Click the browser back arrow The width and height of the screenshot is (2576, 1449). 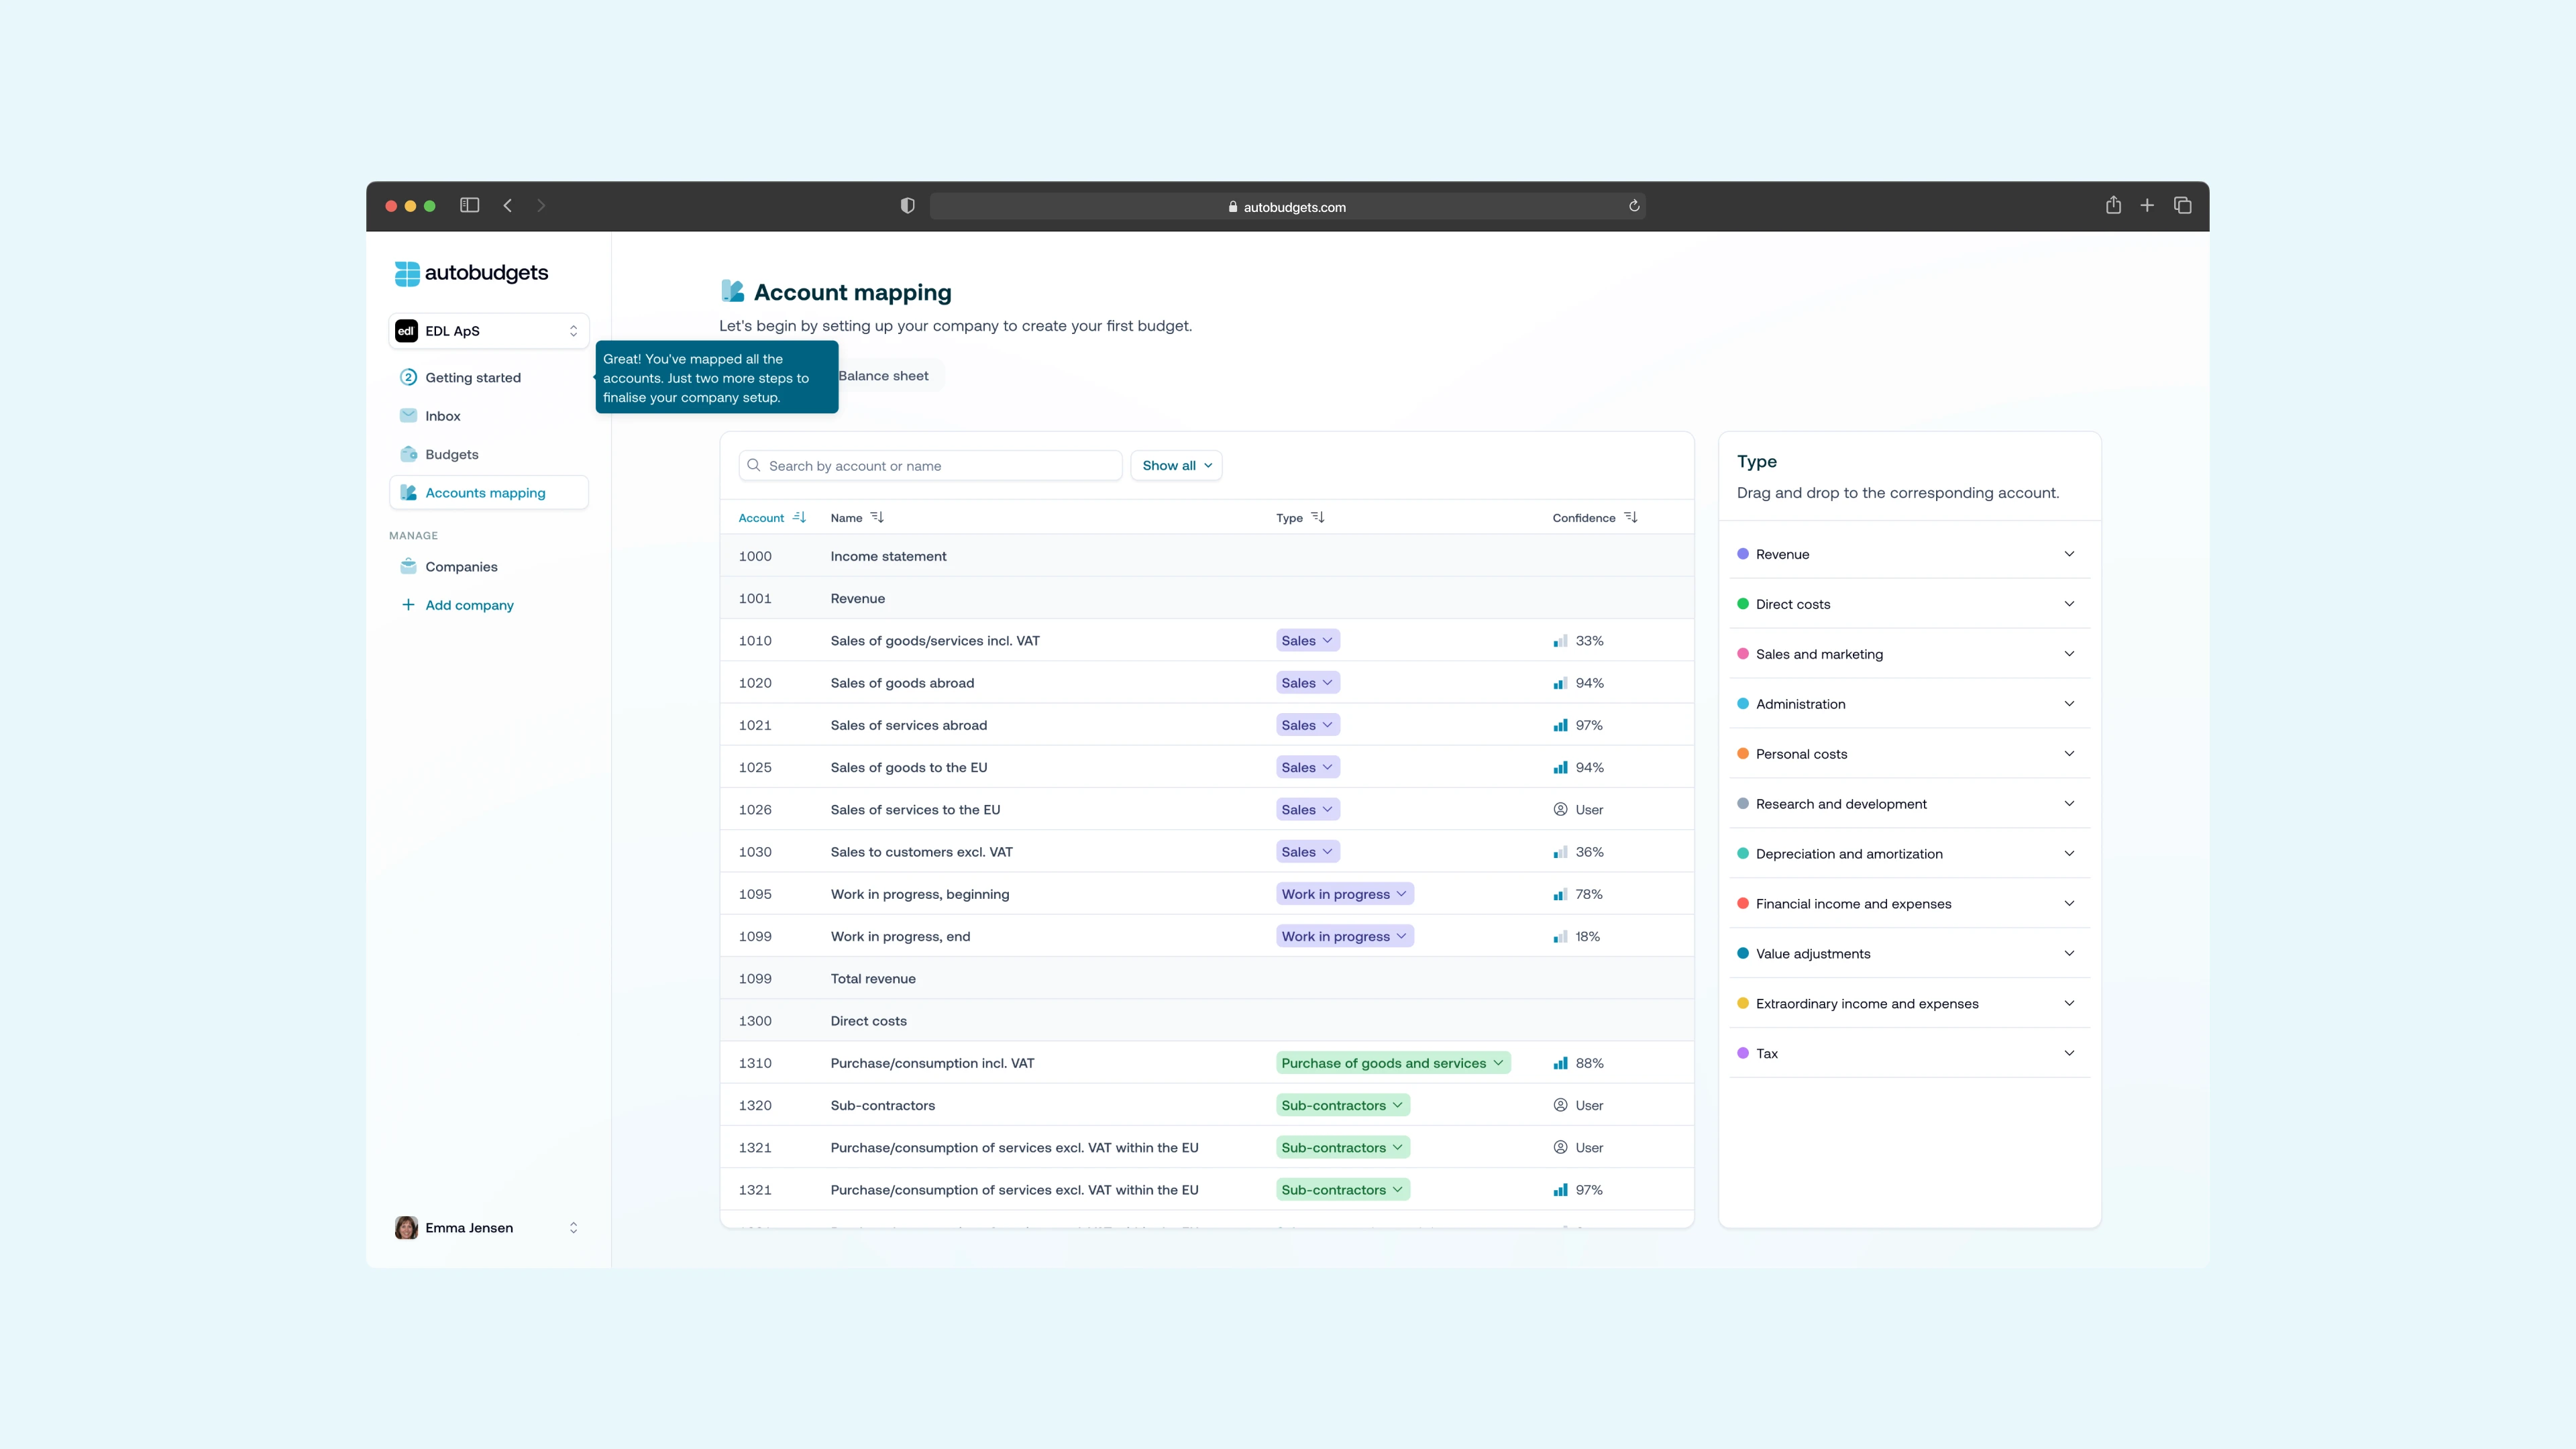click(508, 205)
